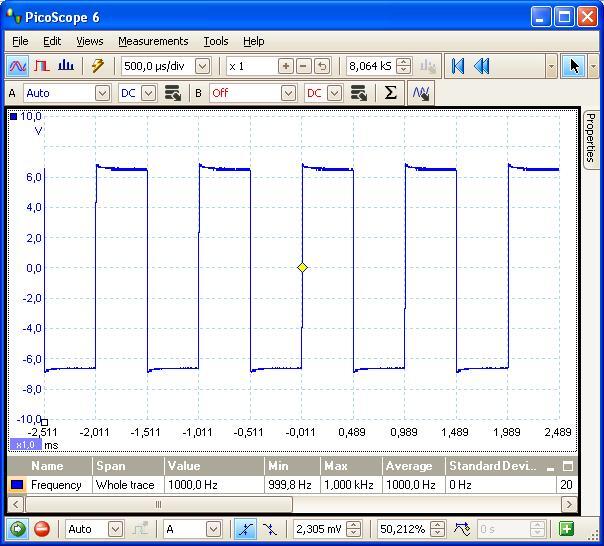Open the vertical Properties side tab

click(x=590, y=137)
